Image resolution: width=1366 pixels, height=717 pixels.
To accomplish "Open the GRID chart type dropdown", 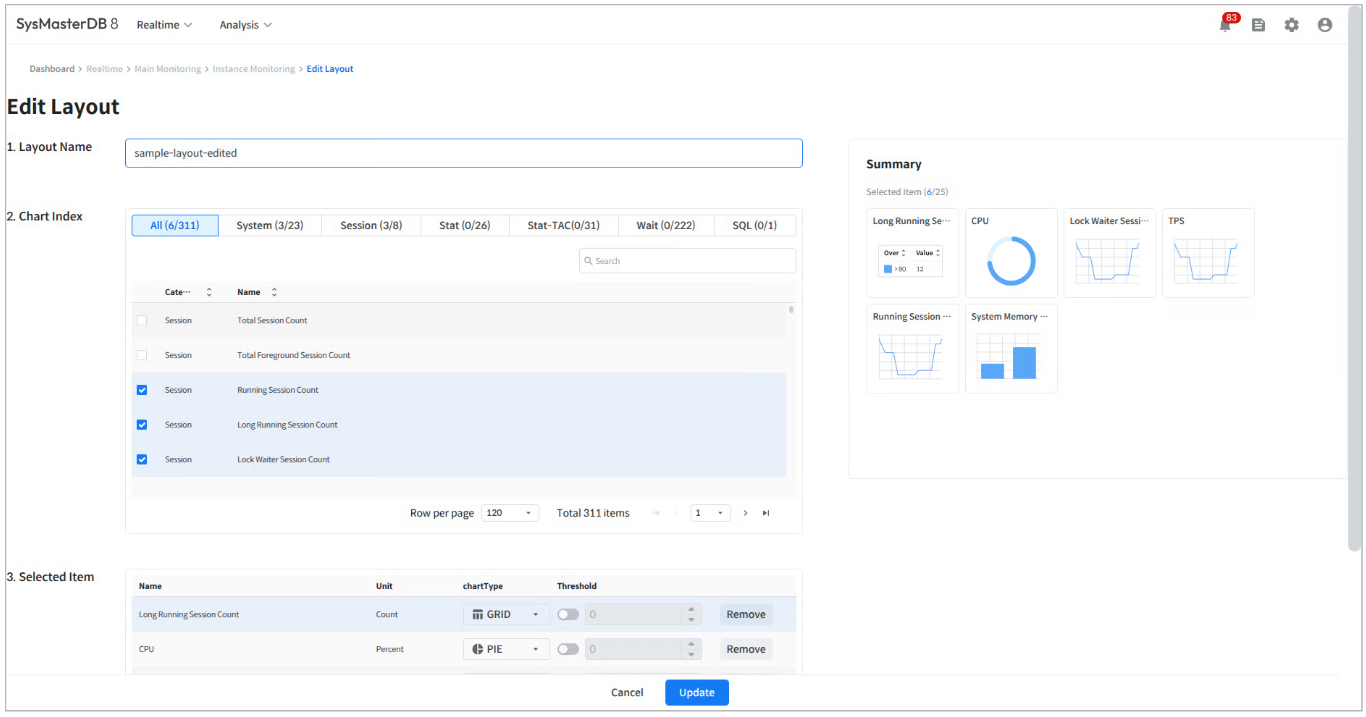I will [x=506, y=614].
